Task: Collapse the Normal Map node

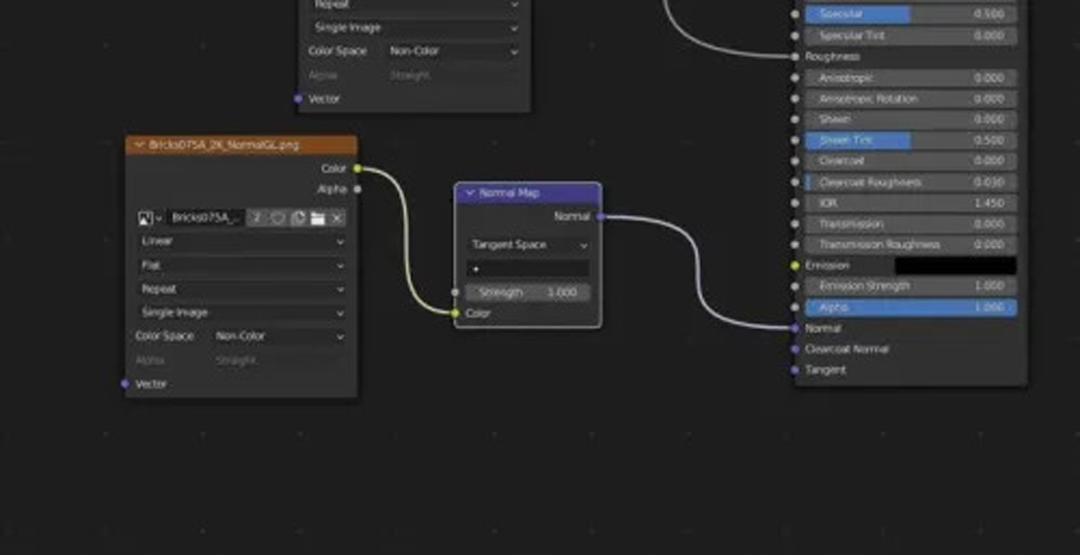Action: [470, 193]
